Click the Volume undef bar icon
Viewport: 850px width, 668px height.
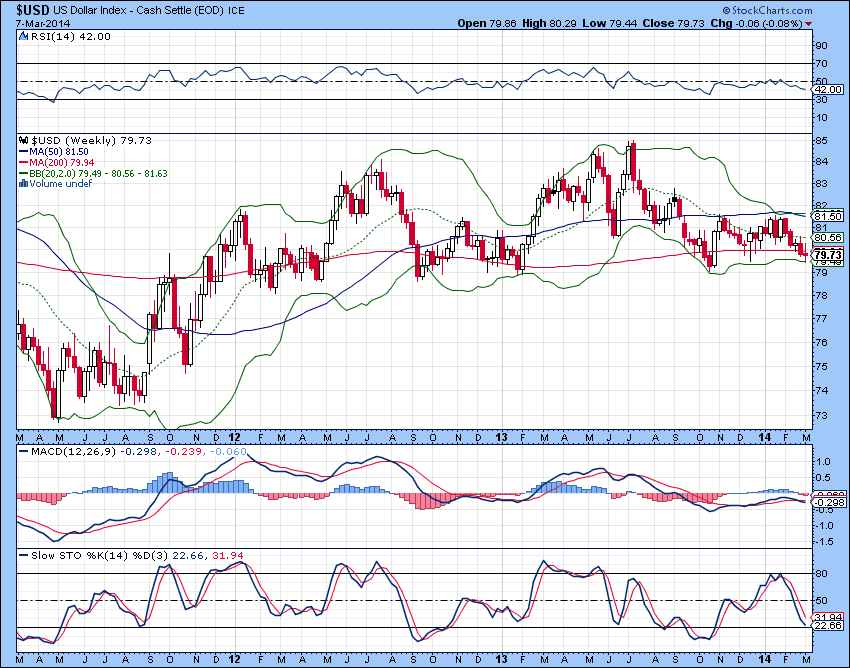pyautogui.click(x=23, y=184)
